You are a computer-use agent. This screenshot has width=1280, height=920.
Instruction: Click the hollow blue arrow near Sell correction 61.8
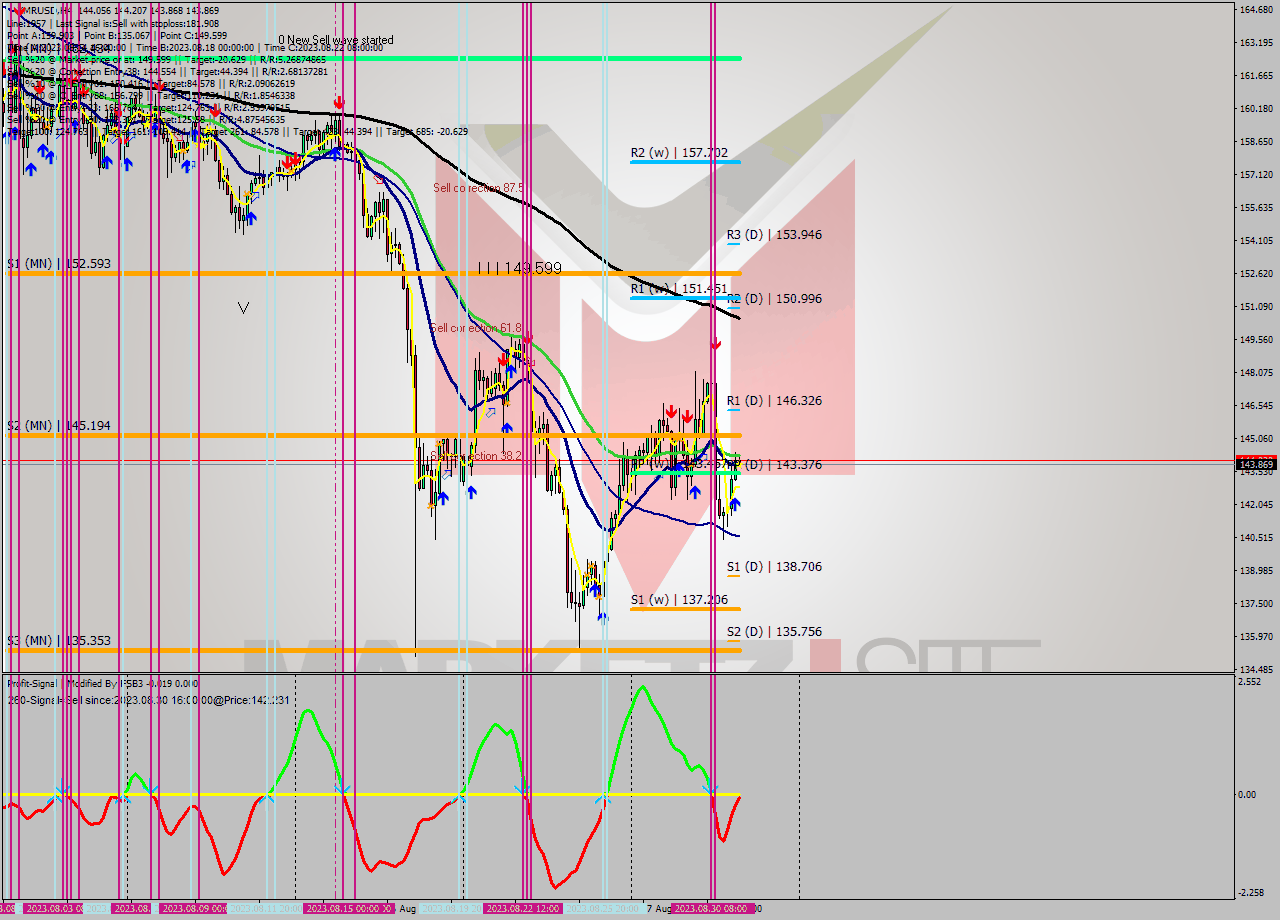(x=490, y=412)
